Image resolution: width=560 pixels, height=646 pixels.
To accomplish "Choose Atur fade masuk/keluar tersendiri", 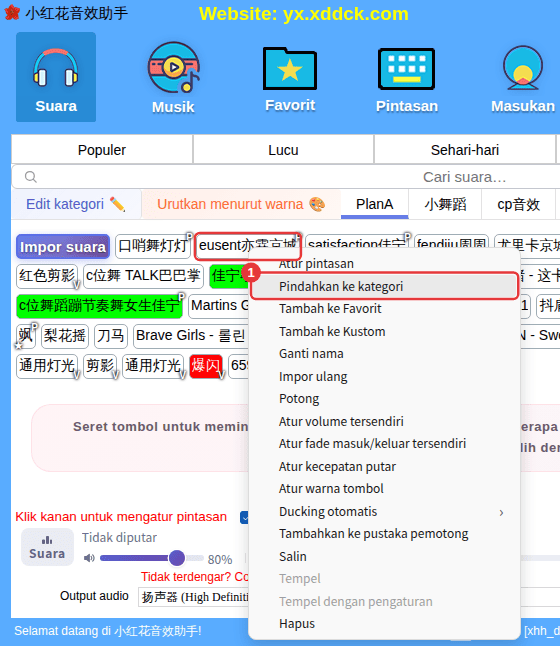I will (x=384, y=444).
